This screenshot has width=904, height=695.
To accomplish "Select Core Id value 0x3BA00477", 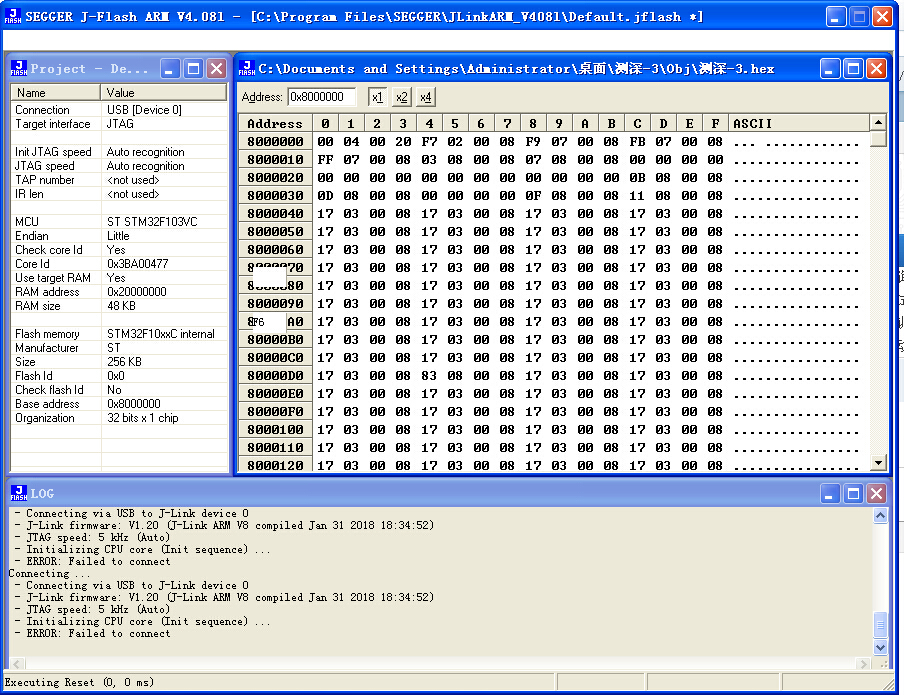I will [x=138, y=264].
